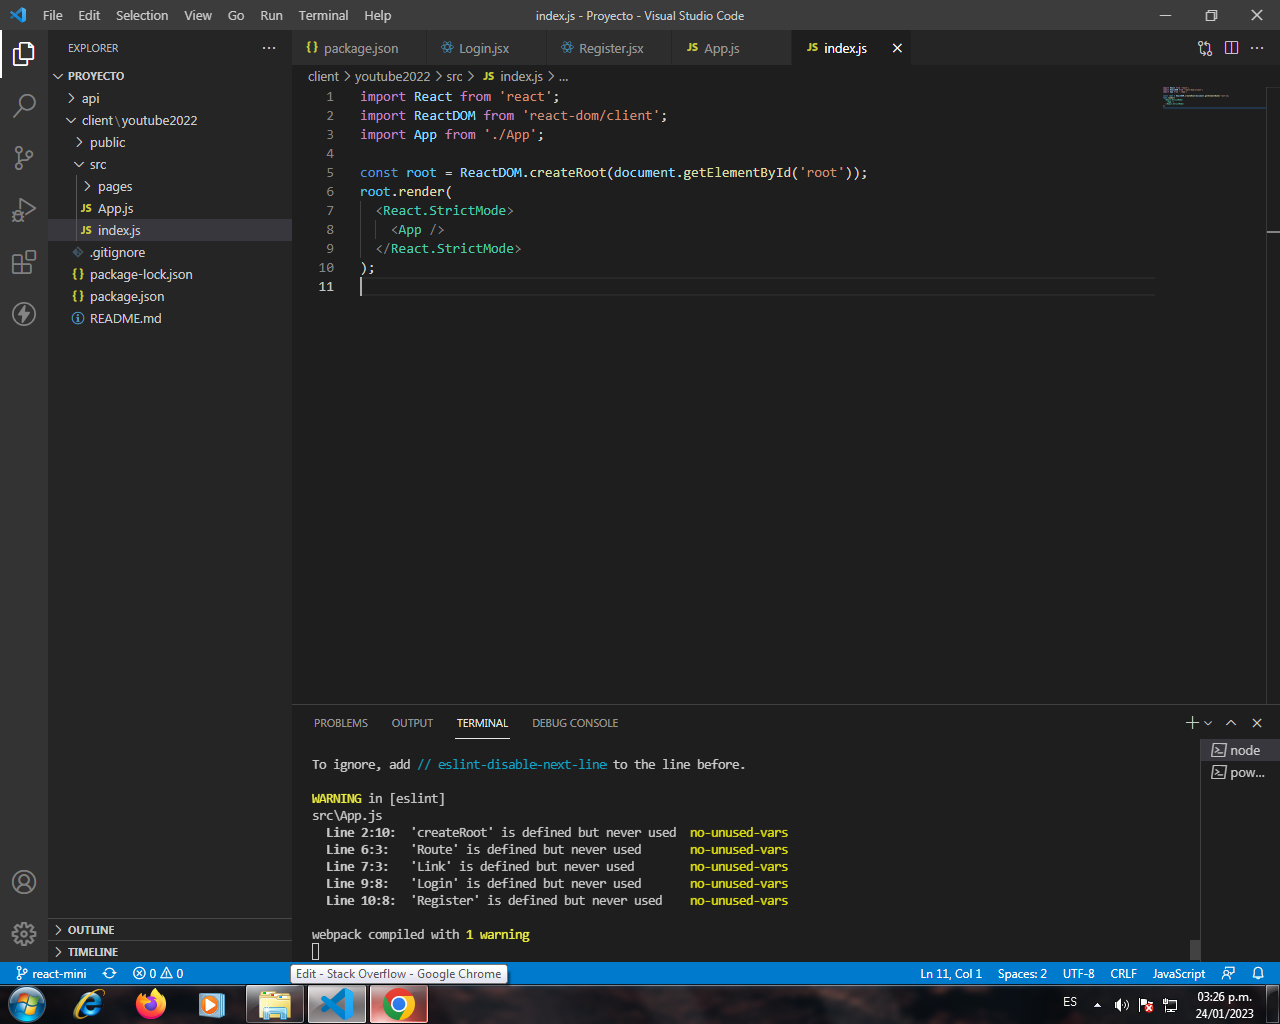Open the Run menu
1280x1024 pixels.
pyautogui.click(x=271, y=15)
